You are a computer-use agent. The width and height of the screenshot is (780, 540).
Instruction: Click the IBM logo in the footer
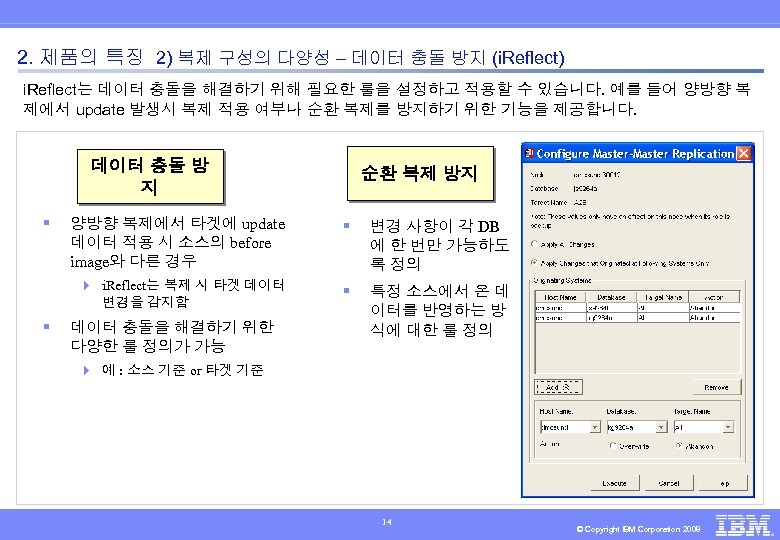point(745,525)
